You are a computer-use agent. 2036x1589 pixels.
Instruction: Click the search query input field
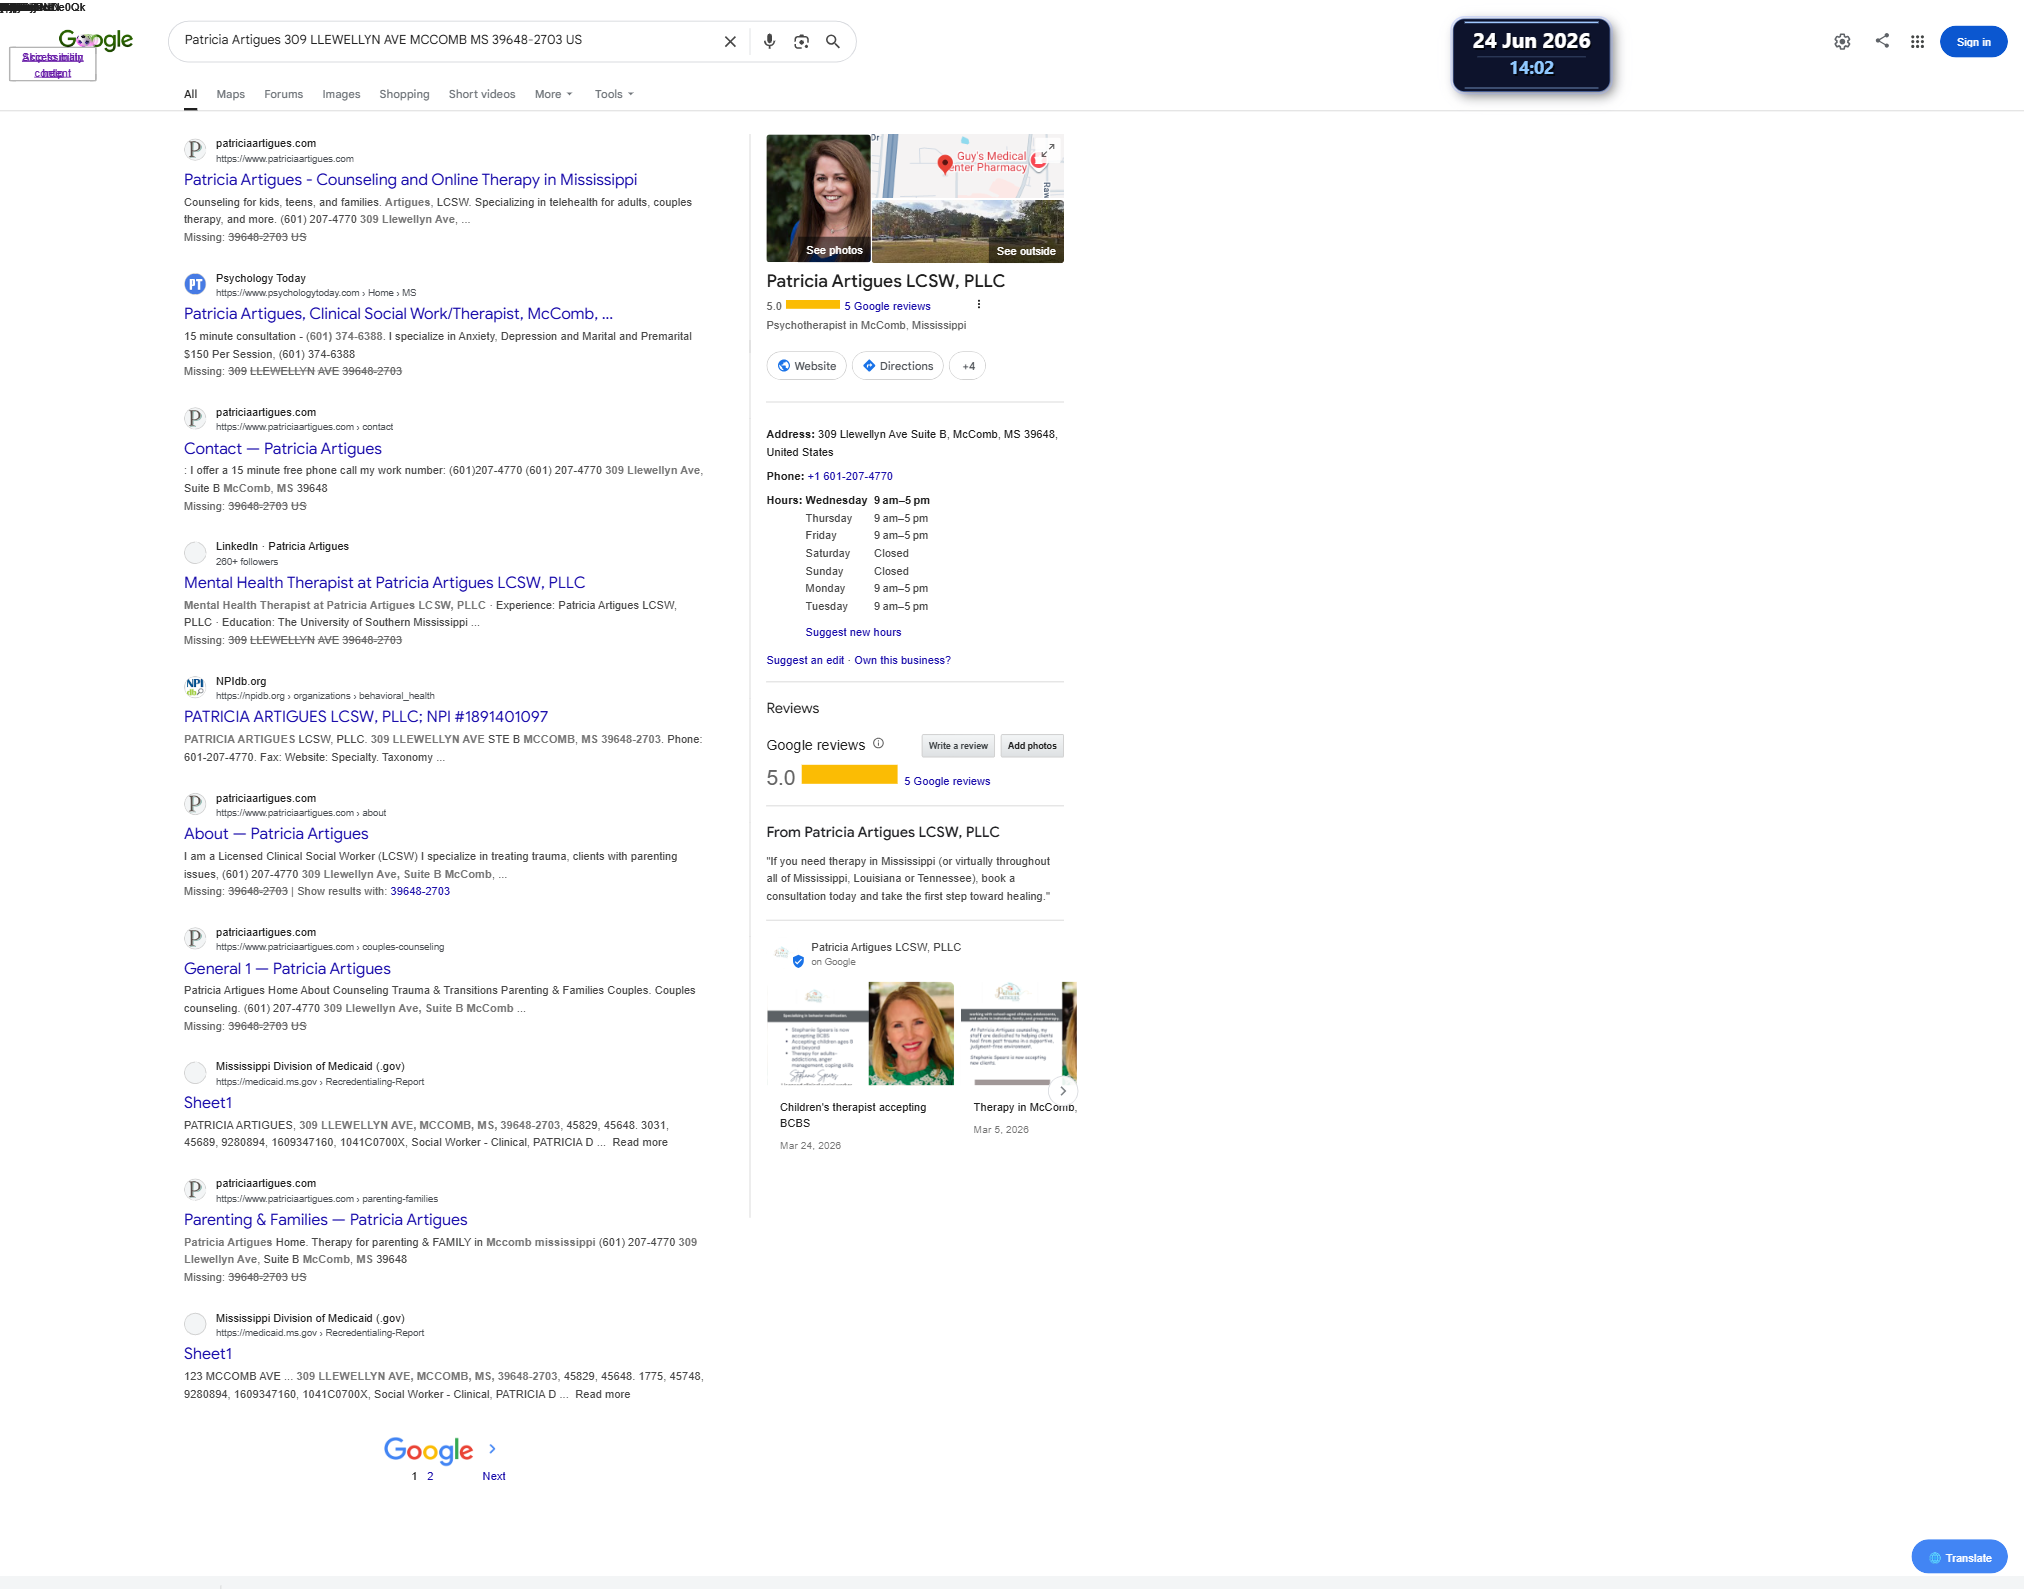click(x=445, y=40)
